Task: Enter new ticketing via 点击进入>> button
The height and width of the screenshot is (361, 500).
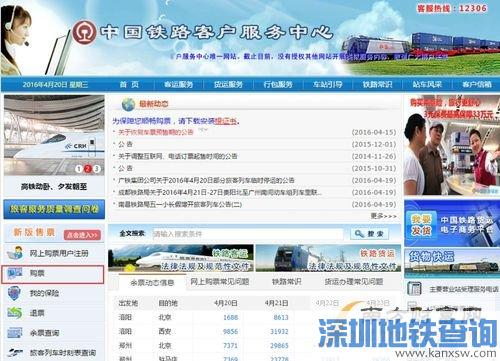Action: 82,235
